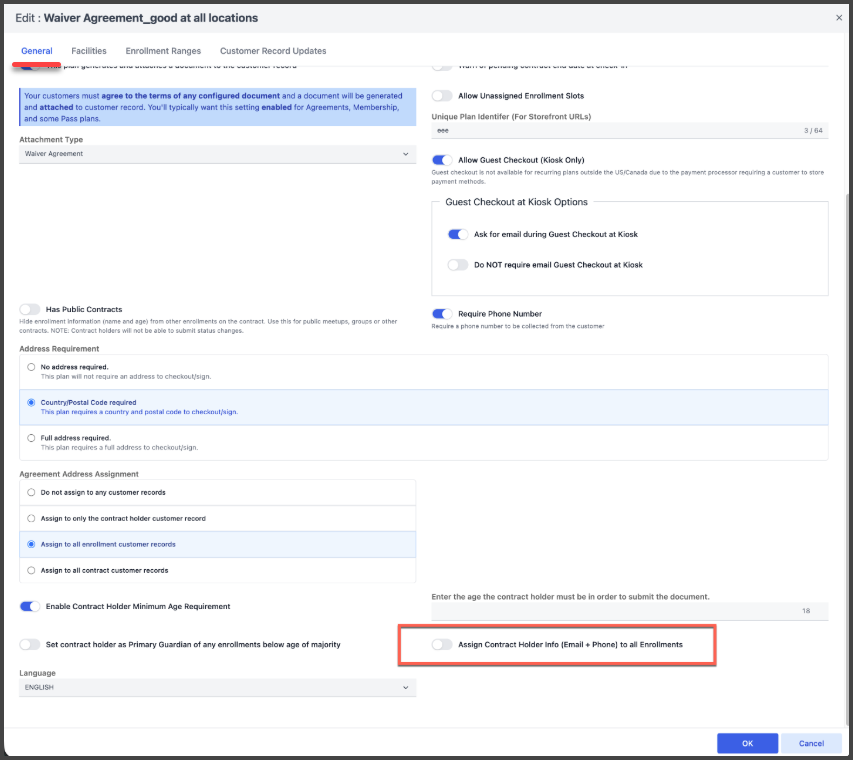The height and width of the screenshot is (760, 853).
Task: Enable Has Public Contracts toggle
Action: pyautogui.click(x=30, y=310)
